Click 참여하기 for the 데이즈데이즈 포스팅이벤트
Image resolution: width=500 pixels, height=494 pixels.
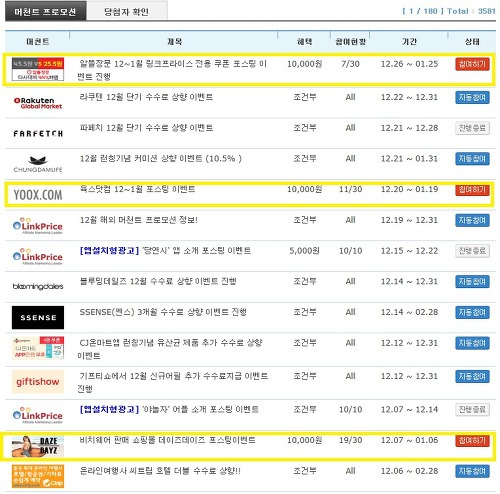point(472,441)
